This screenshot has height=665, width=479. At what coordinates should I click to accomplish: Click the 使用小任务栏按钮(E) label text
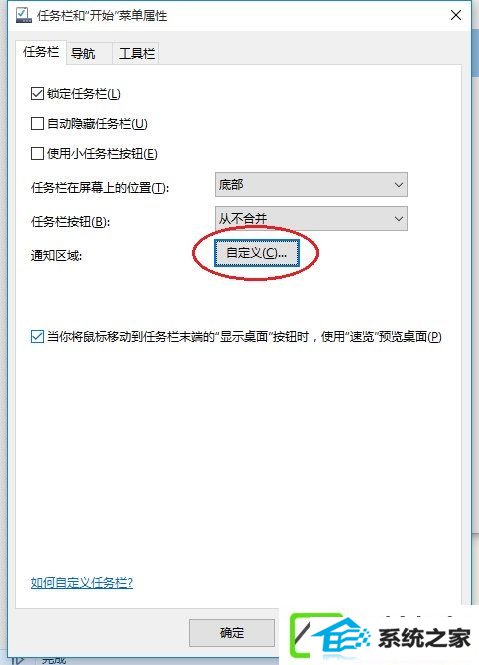click(102, 154)
